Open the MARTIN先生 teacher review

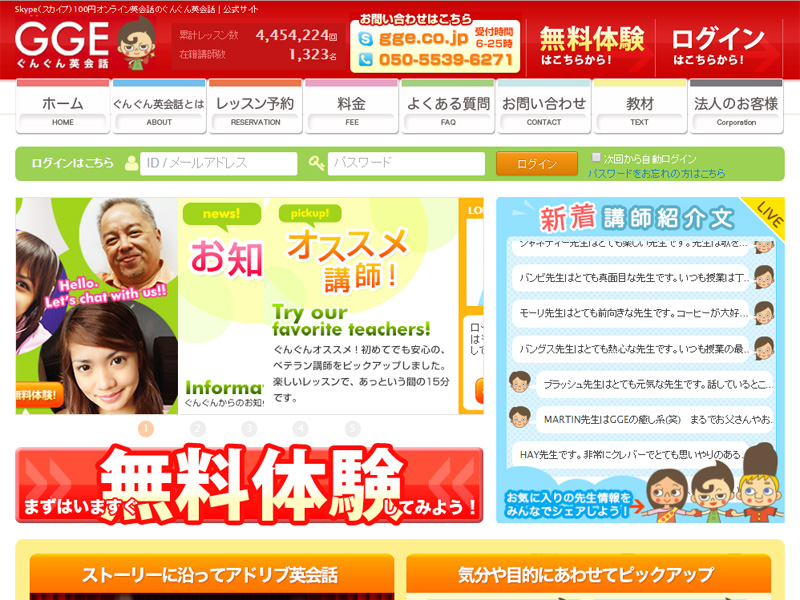tap(655, 419)
